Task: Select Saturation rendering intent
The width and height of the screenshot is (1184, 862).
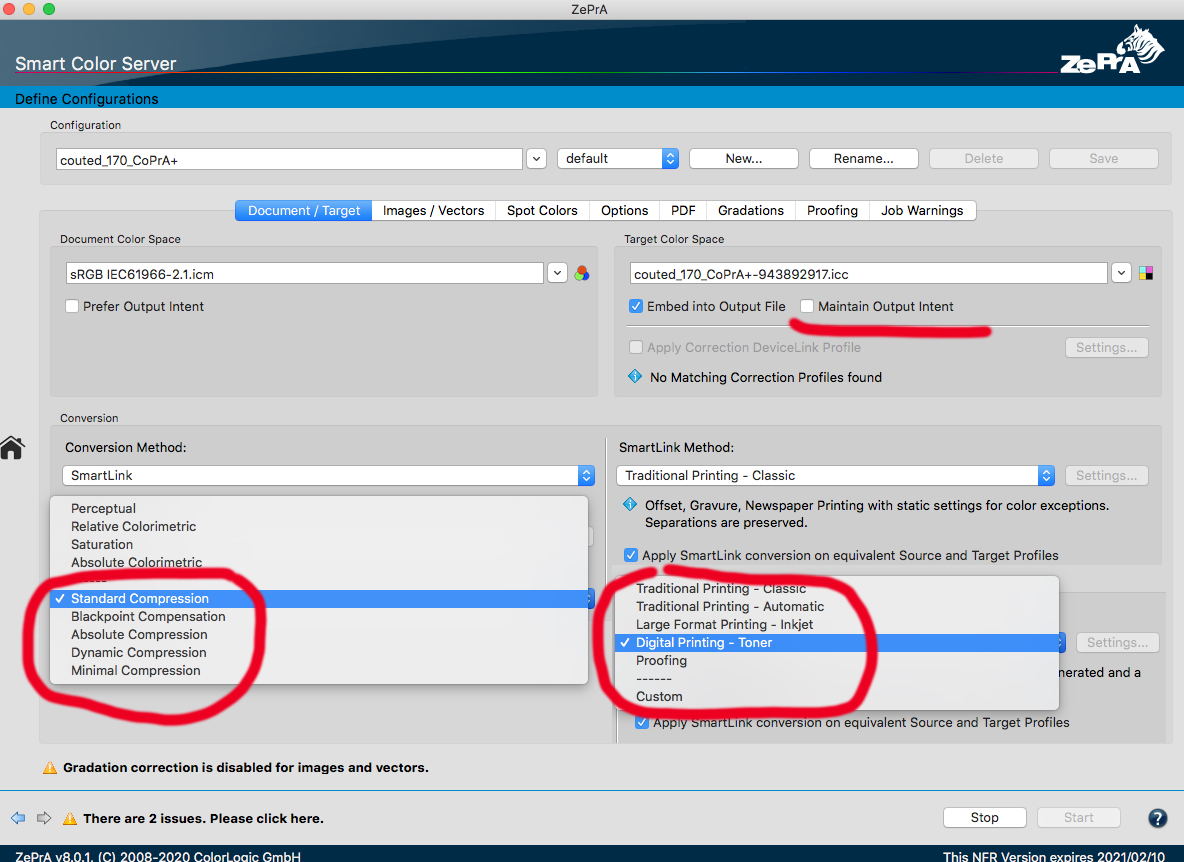Action: pos(319,545)
